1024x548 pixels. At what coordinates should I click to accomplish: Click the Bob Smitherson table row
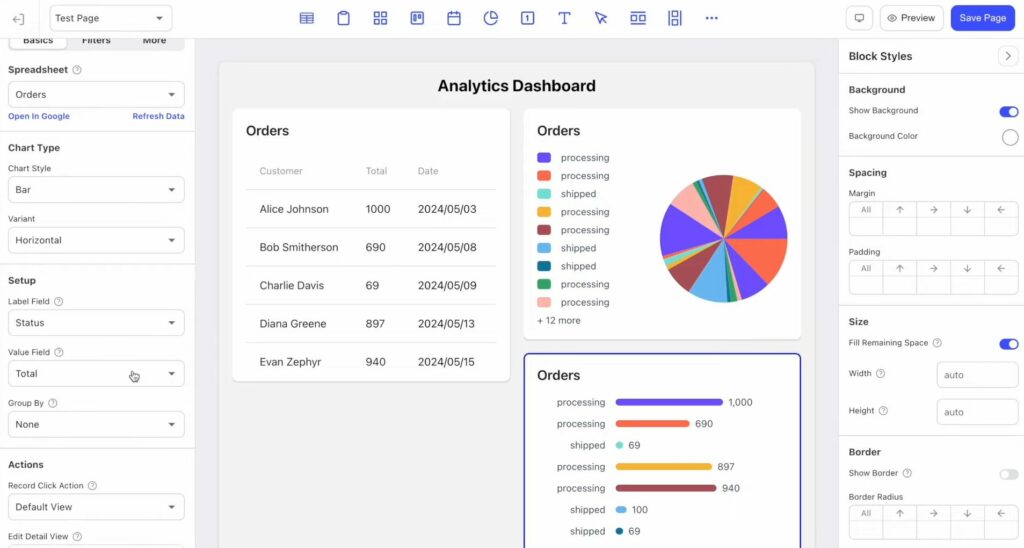(371, 248)
